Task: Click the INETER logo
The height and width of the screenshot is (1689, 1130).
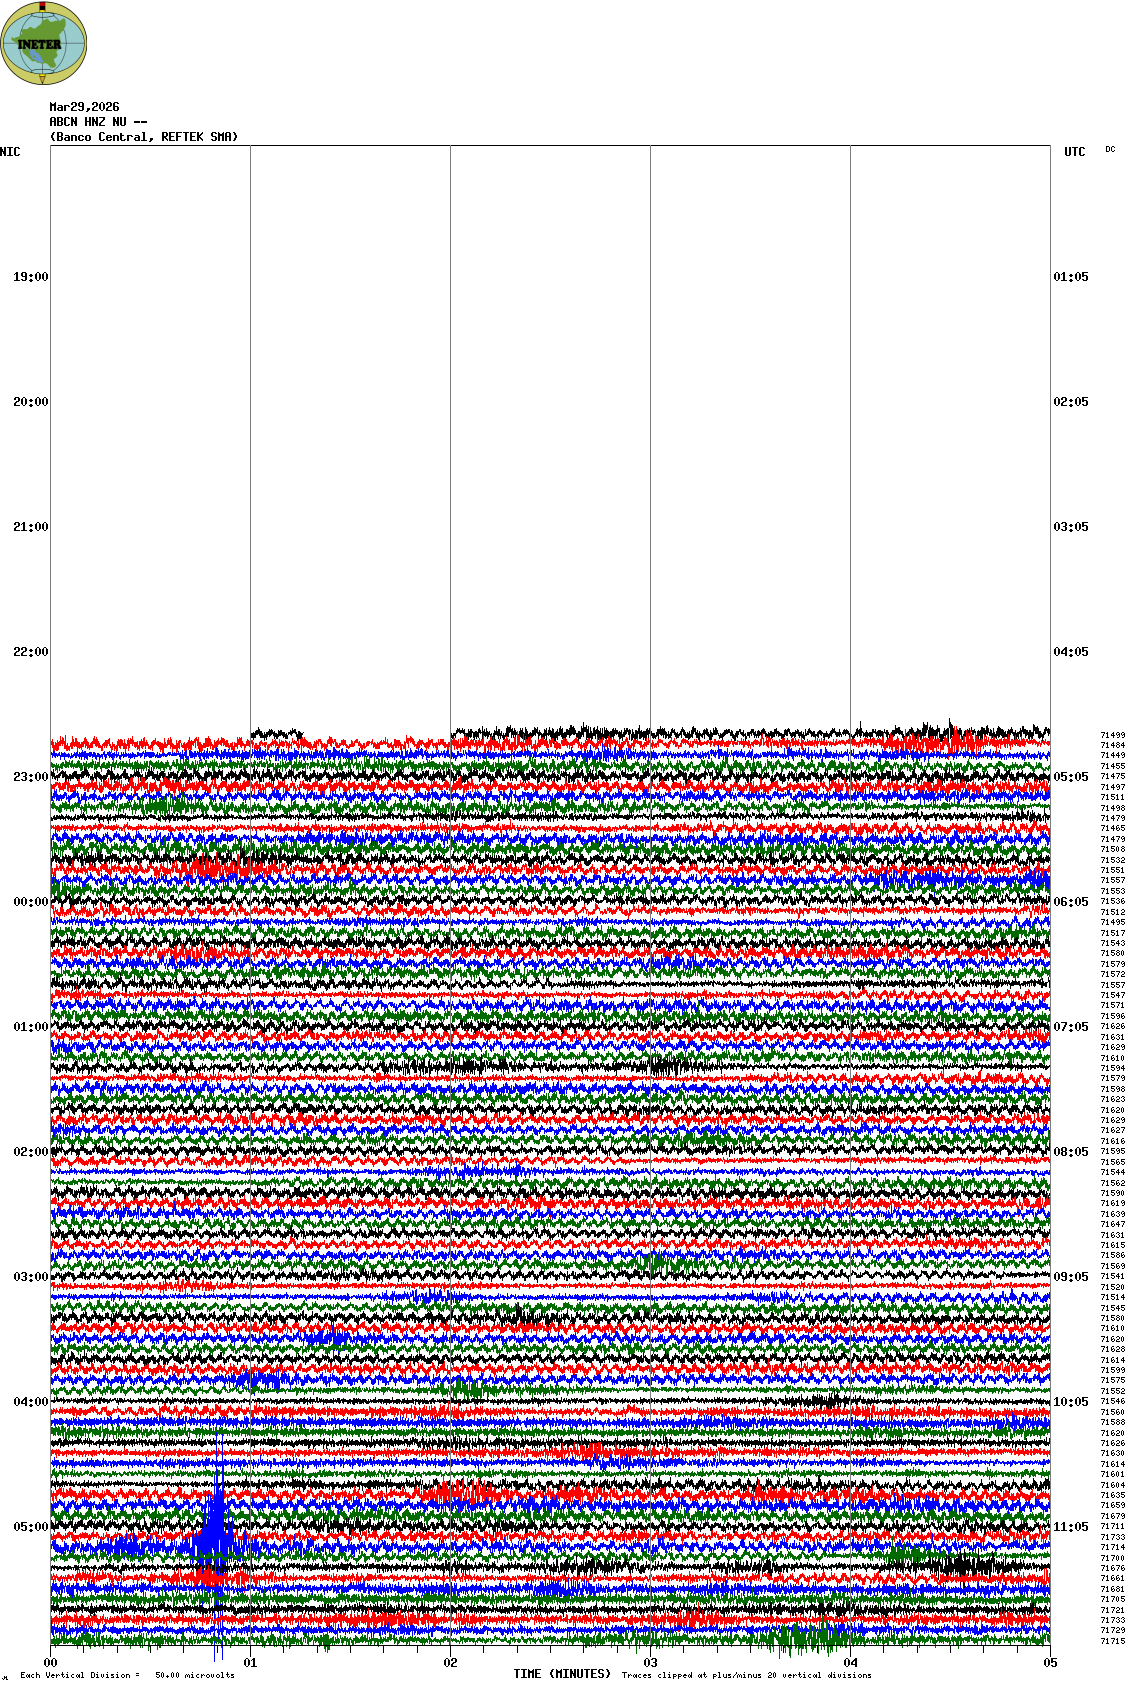Action: point(44,43)
